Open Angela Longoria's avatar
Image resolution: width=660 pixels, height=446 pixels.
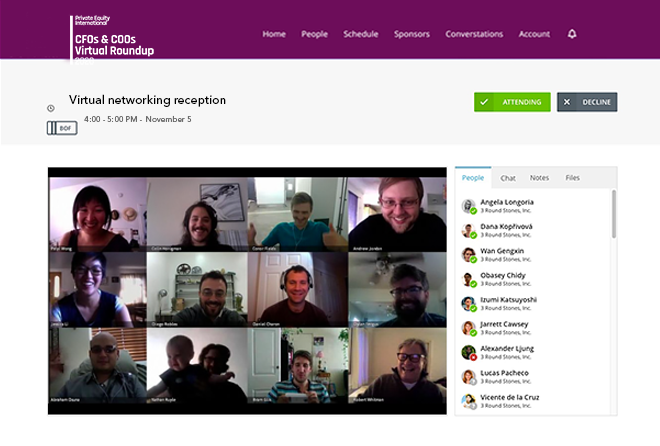pyautogui.click(x=468, y=206)
